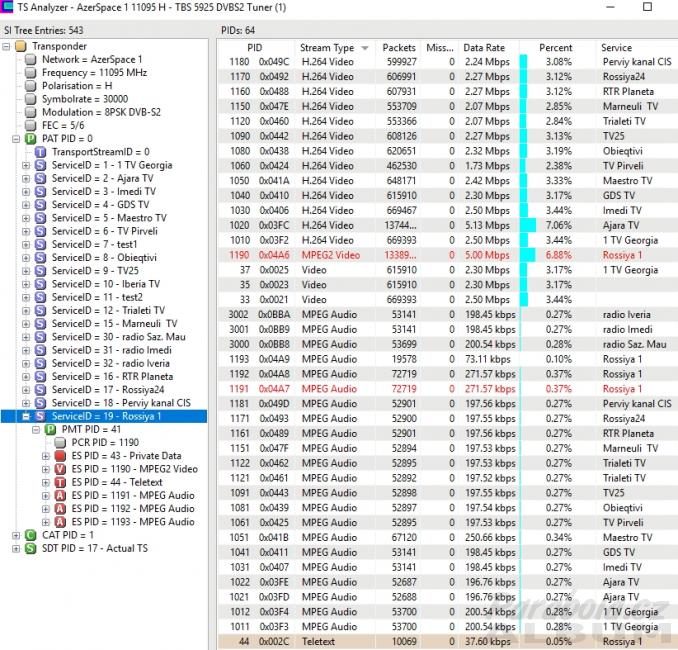The image size is (678, 650).
Task: Expand the CAT PID = 1 node
Action: click(x=16, y=535)
